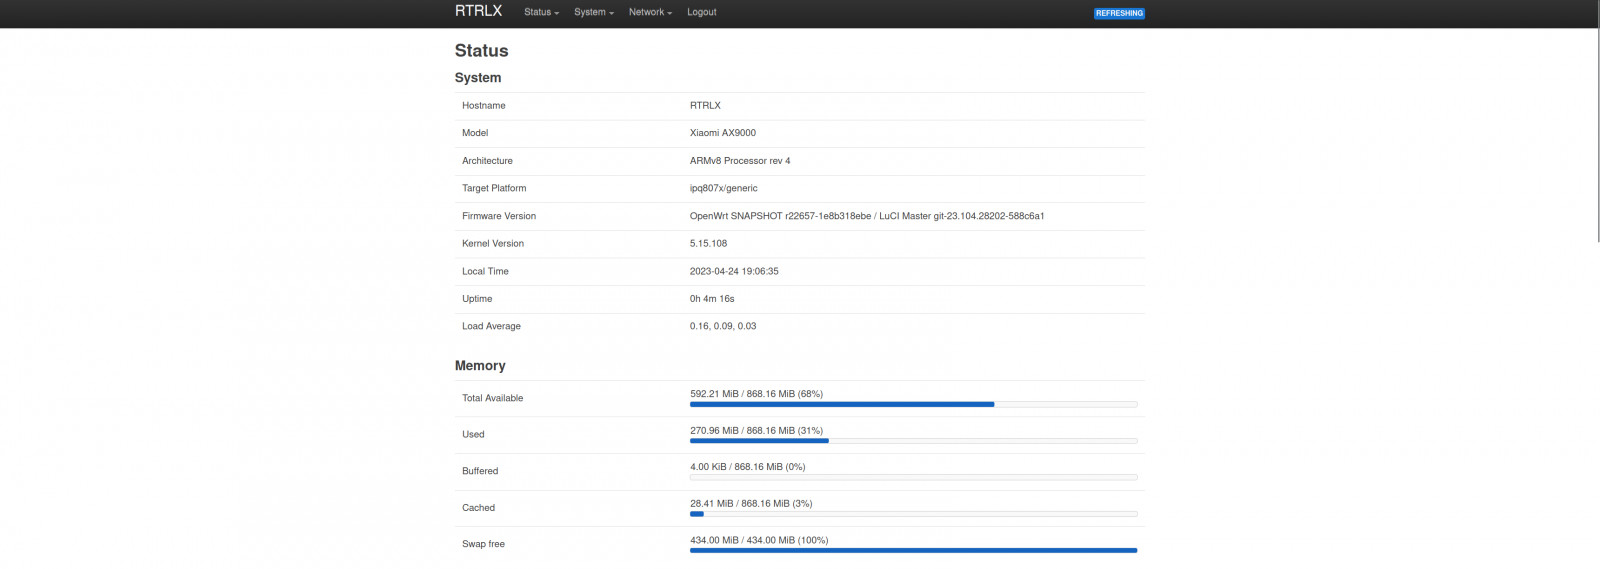The image size is (1600, 569).
Task: Click the Kernel Version 5.15.108 value
Action: 708,243
